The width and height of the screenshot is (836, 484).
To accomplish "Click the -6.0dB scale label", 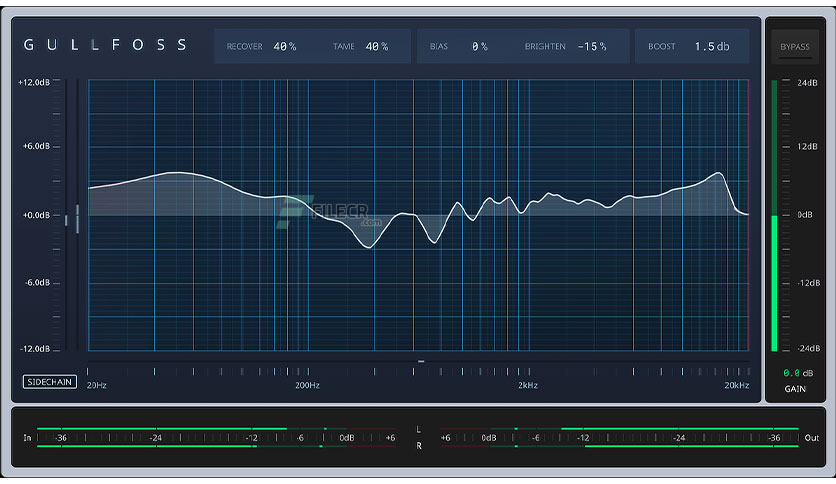I will (x=37, y=283).
